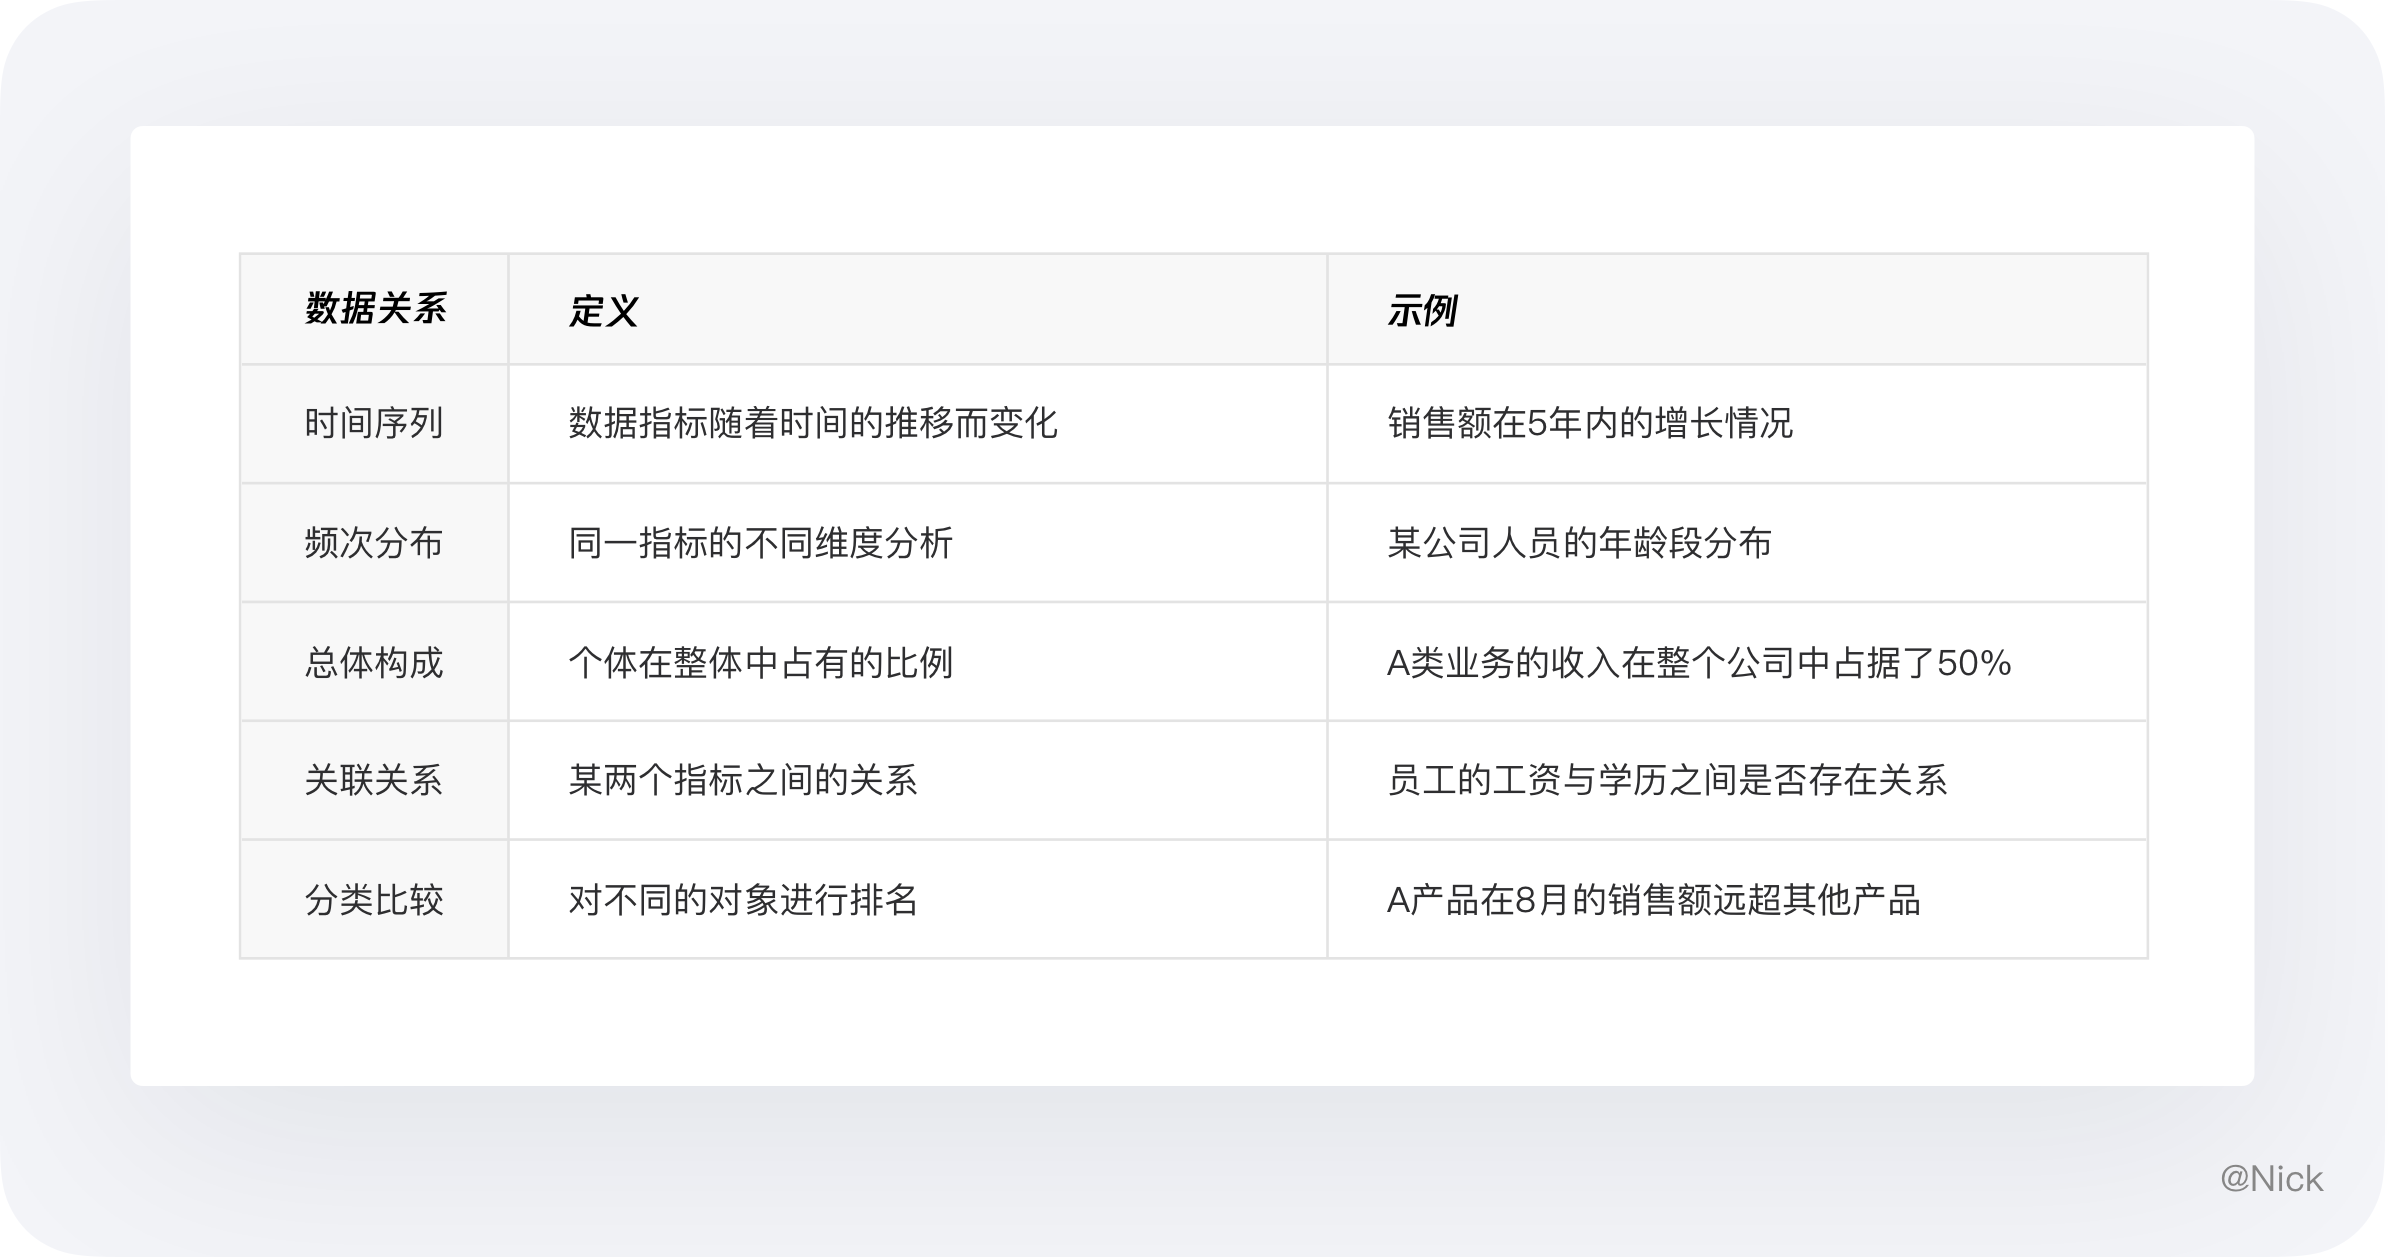
Task: Click the cell 对不同的对象进行排名
Action: pos(742,900)
